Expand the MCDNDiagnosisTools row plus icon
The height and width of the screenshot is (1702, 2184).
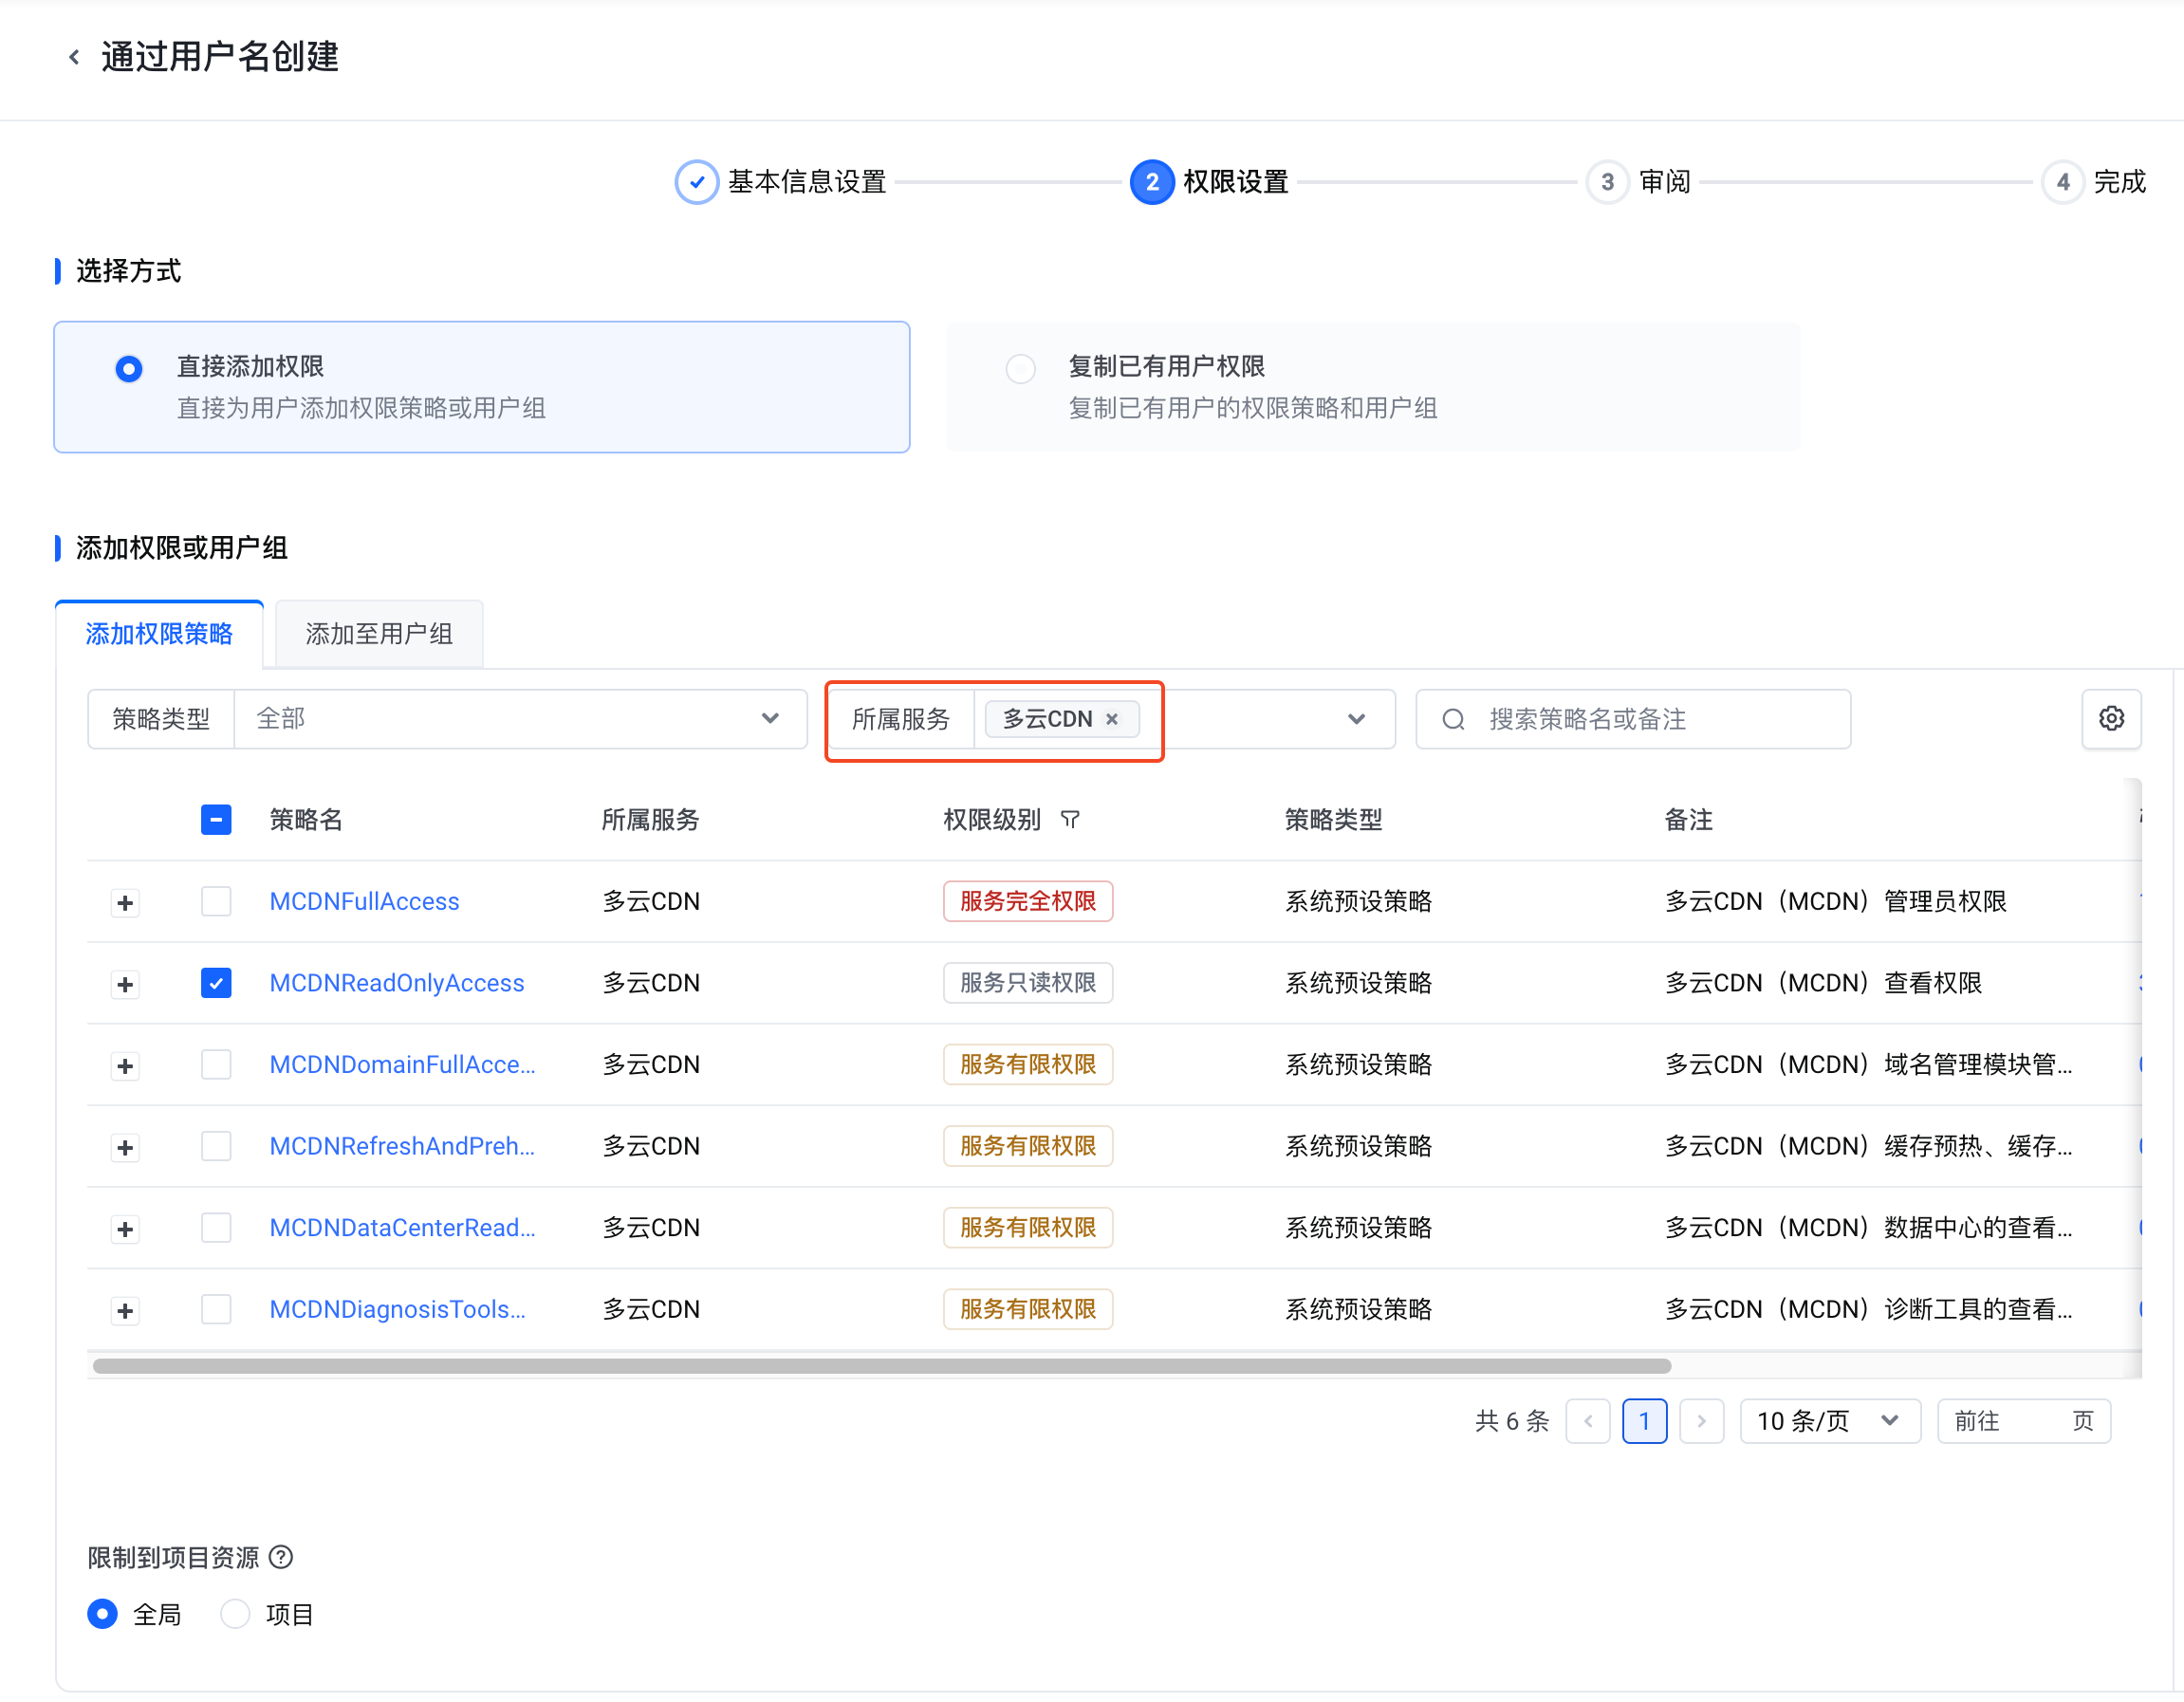125,1311
